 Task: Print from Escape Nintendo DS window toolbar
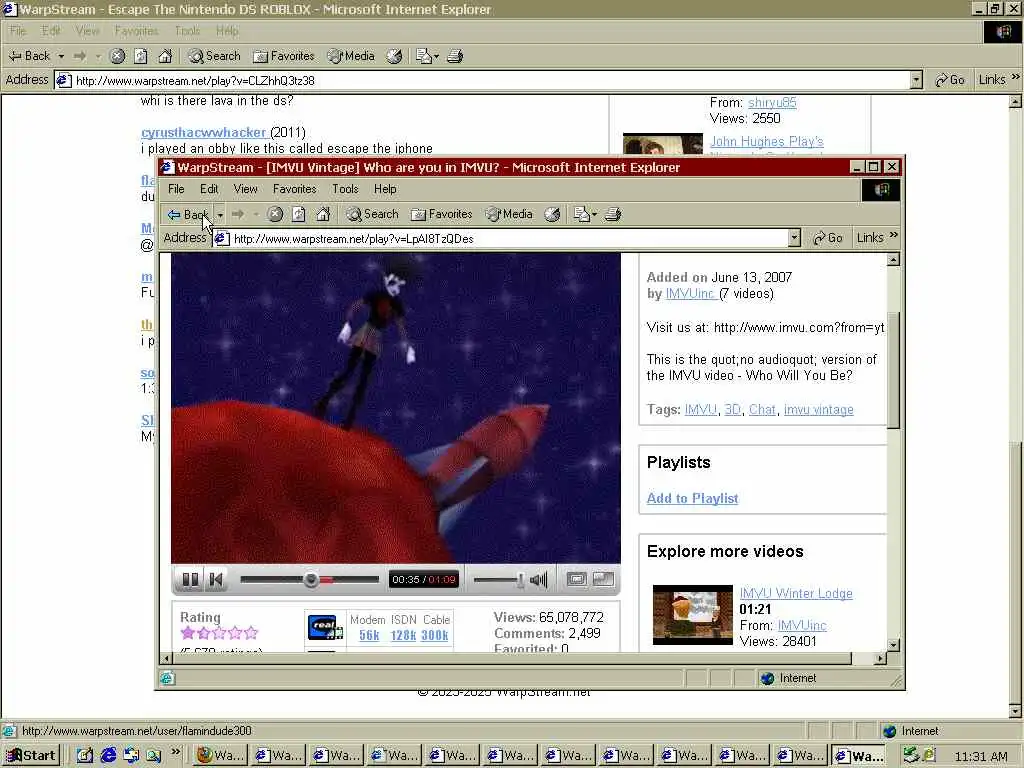pos(455,56)
